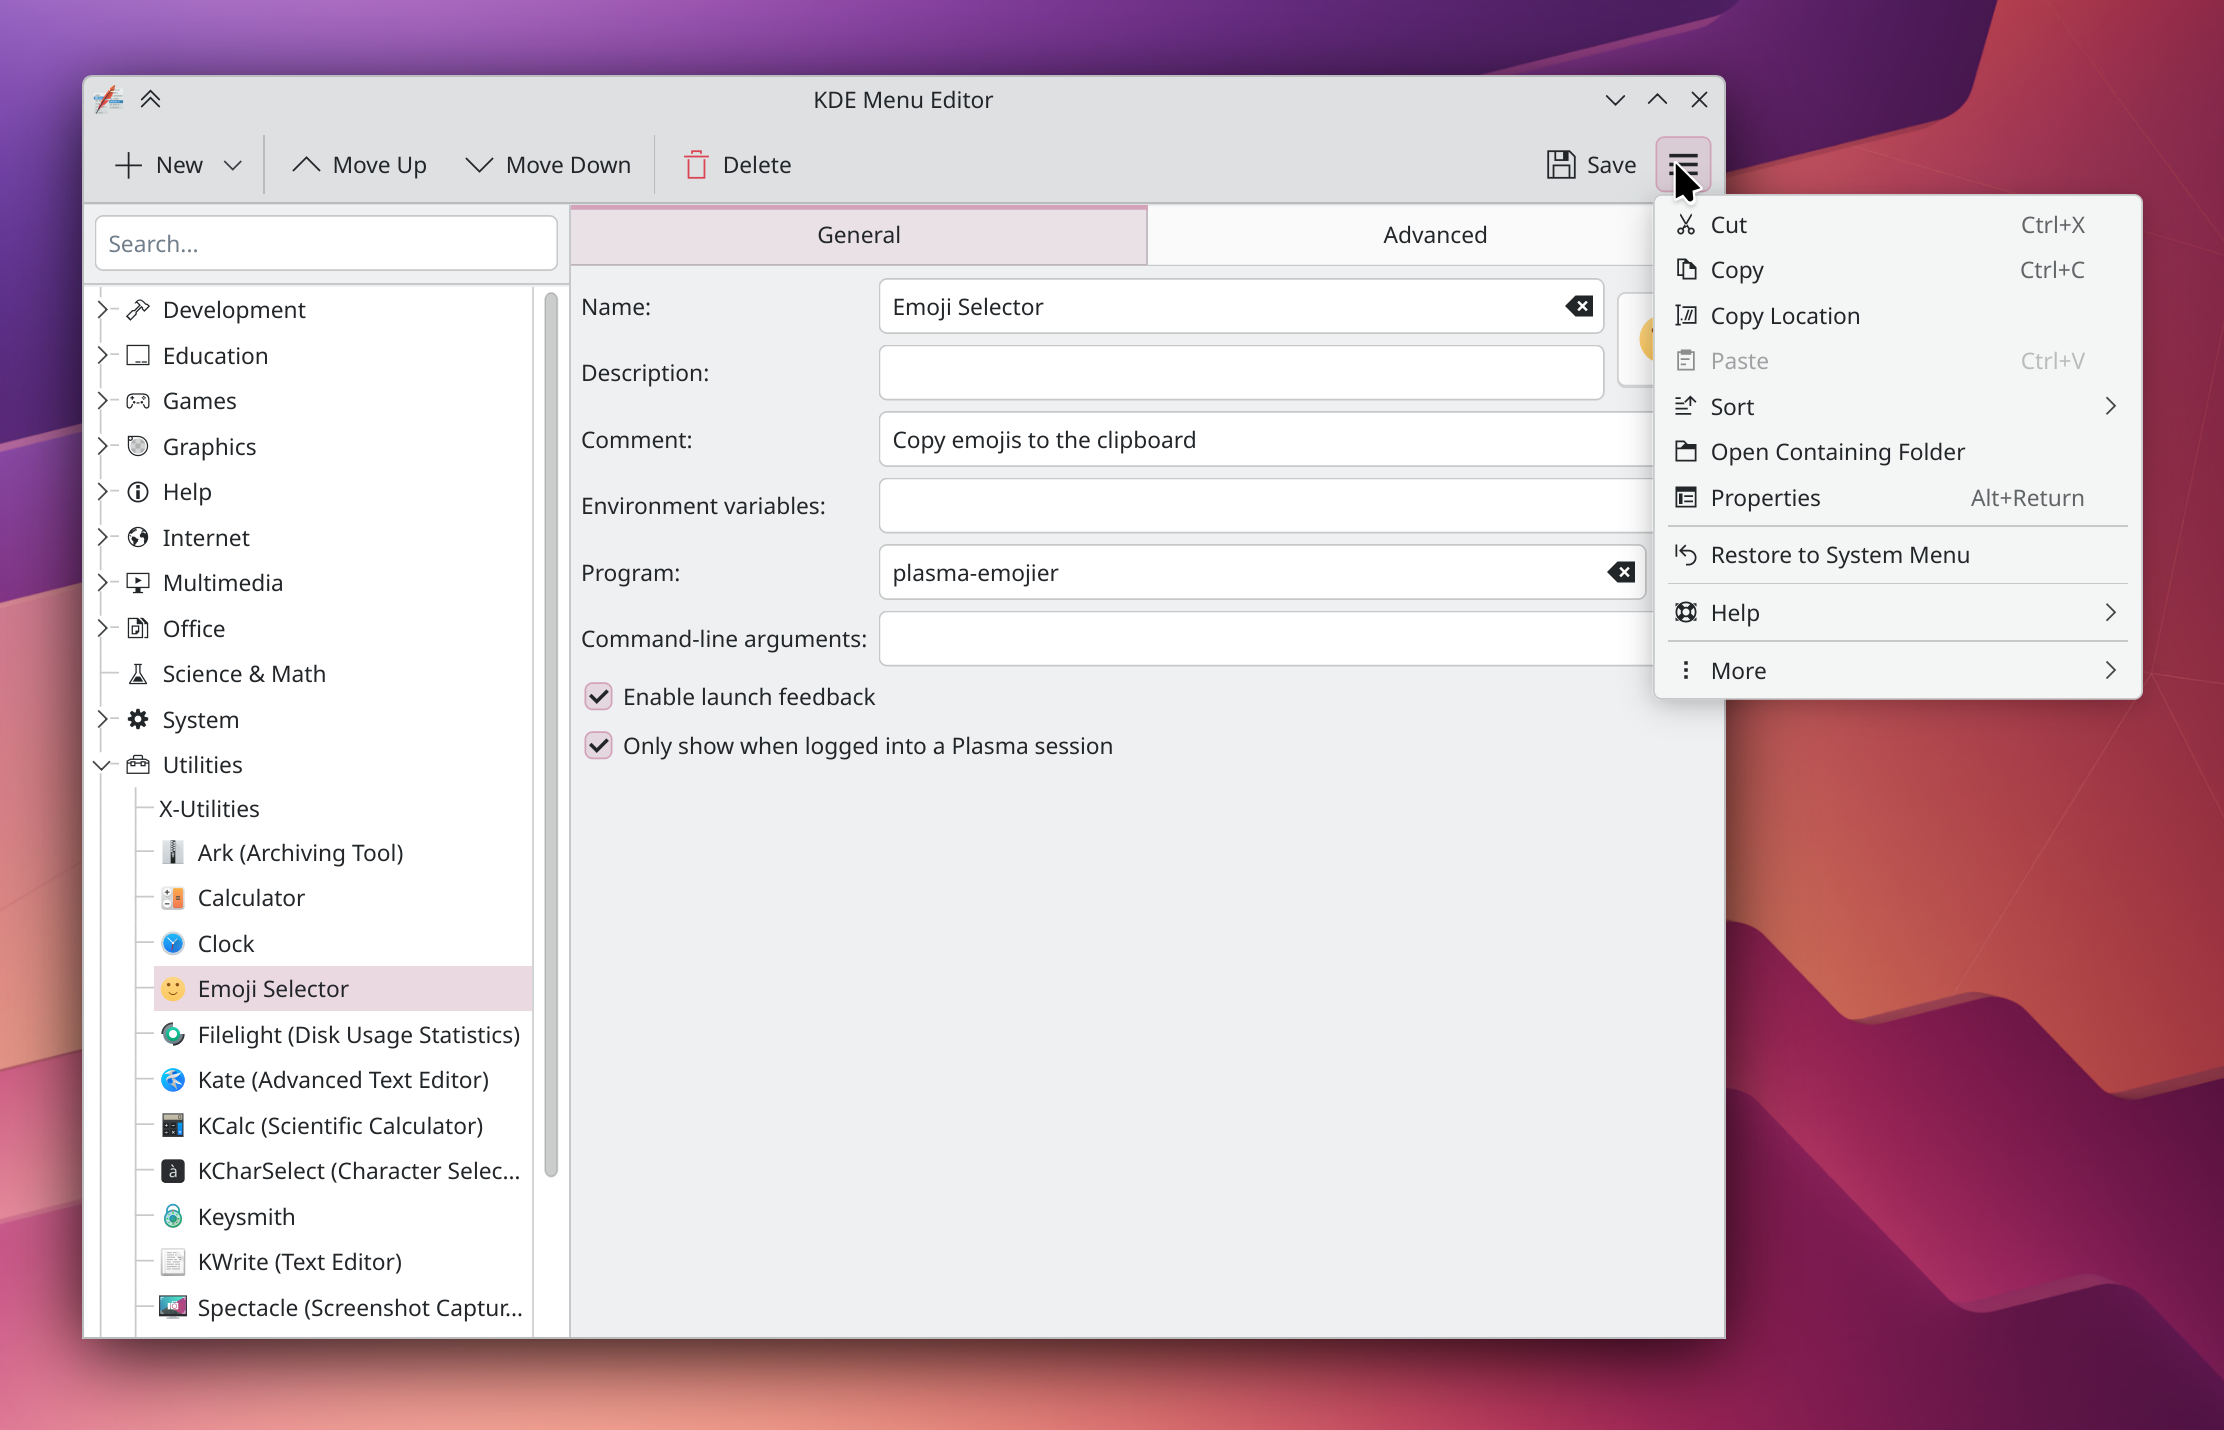
Task: Click the Delete button label
Action: pyautogui.click(x=757, y=165)
